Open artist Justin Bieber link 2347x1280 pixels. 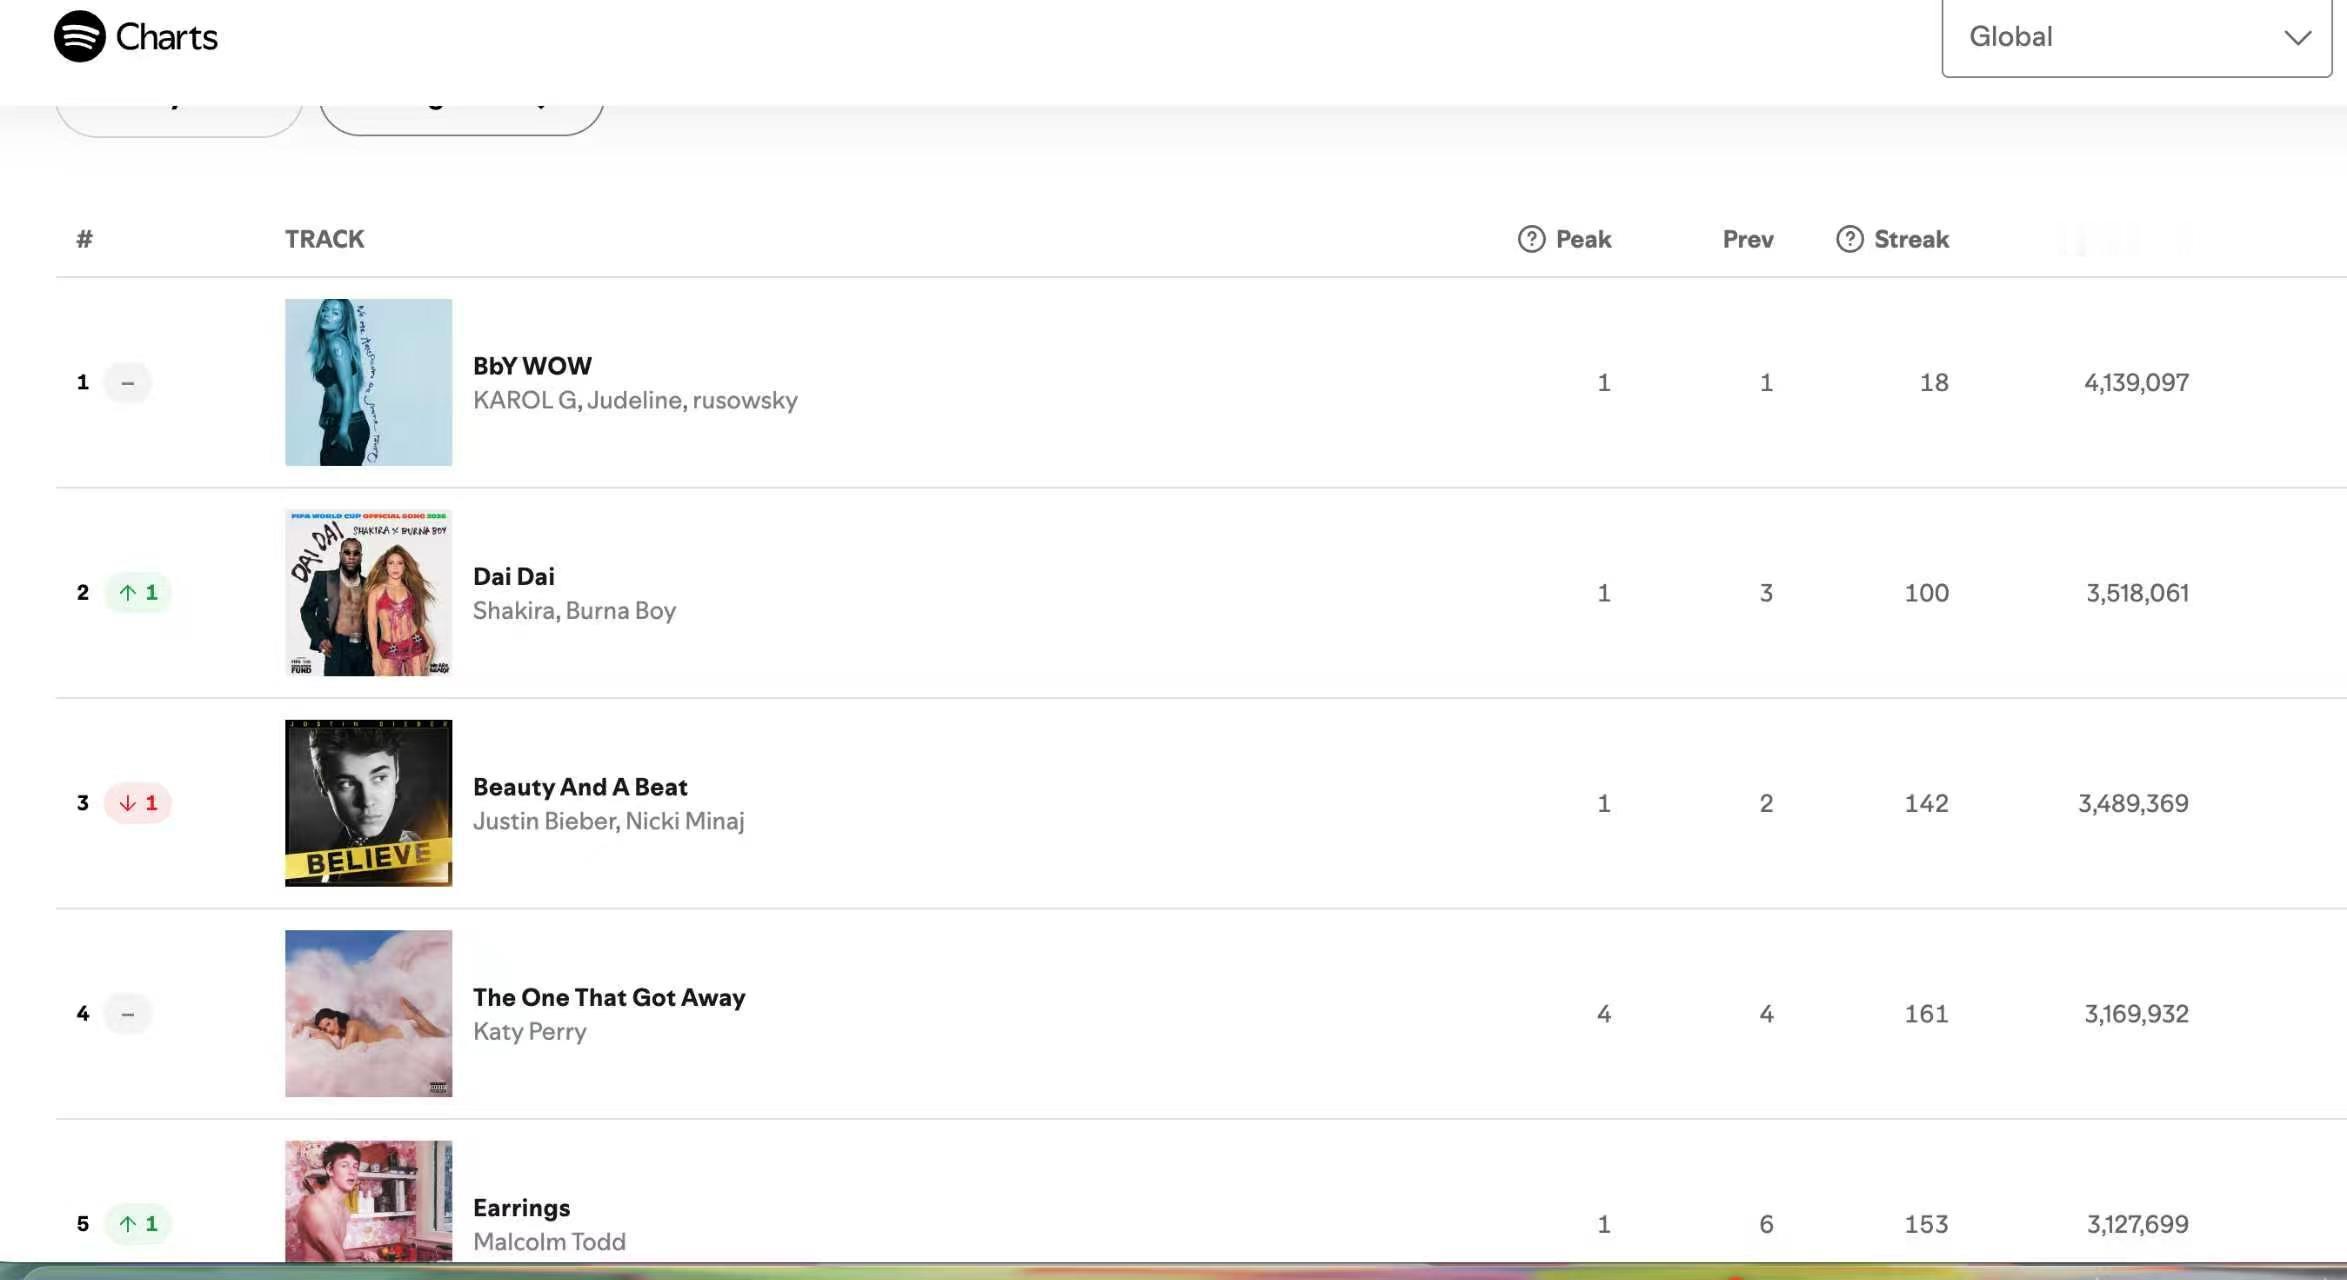click(x=544, y=821)
